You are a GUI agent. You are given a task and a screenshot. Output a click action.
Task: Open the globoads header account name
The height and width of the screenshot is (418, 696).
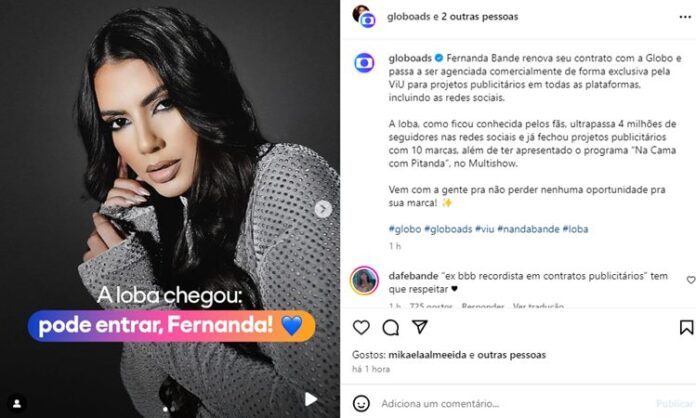[x=408, y=17]
